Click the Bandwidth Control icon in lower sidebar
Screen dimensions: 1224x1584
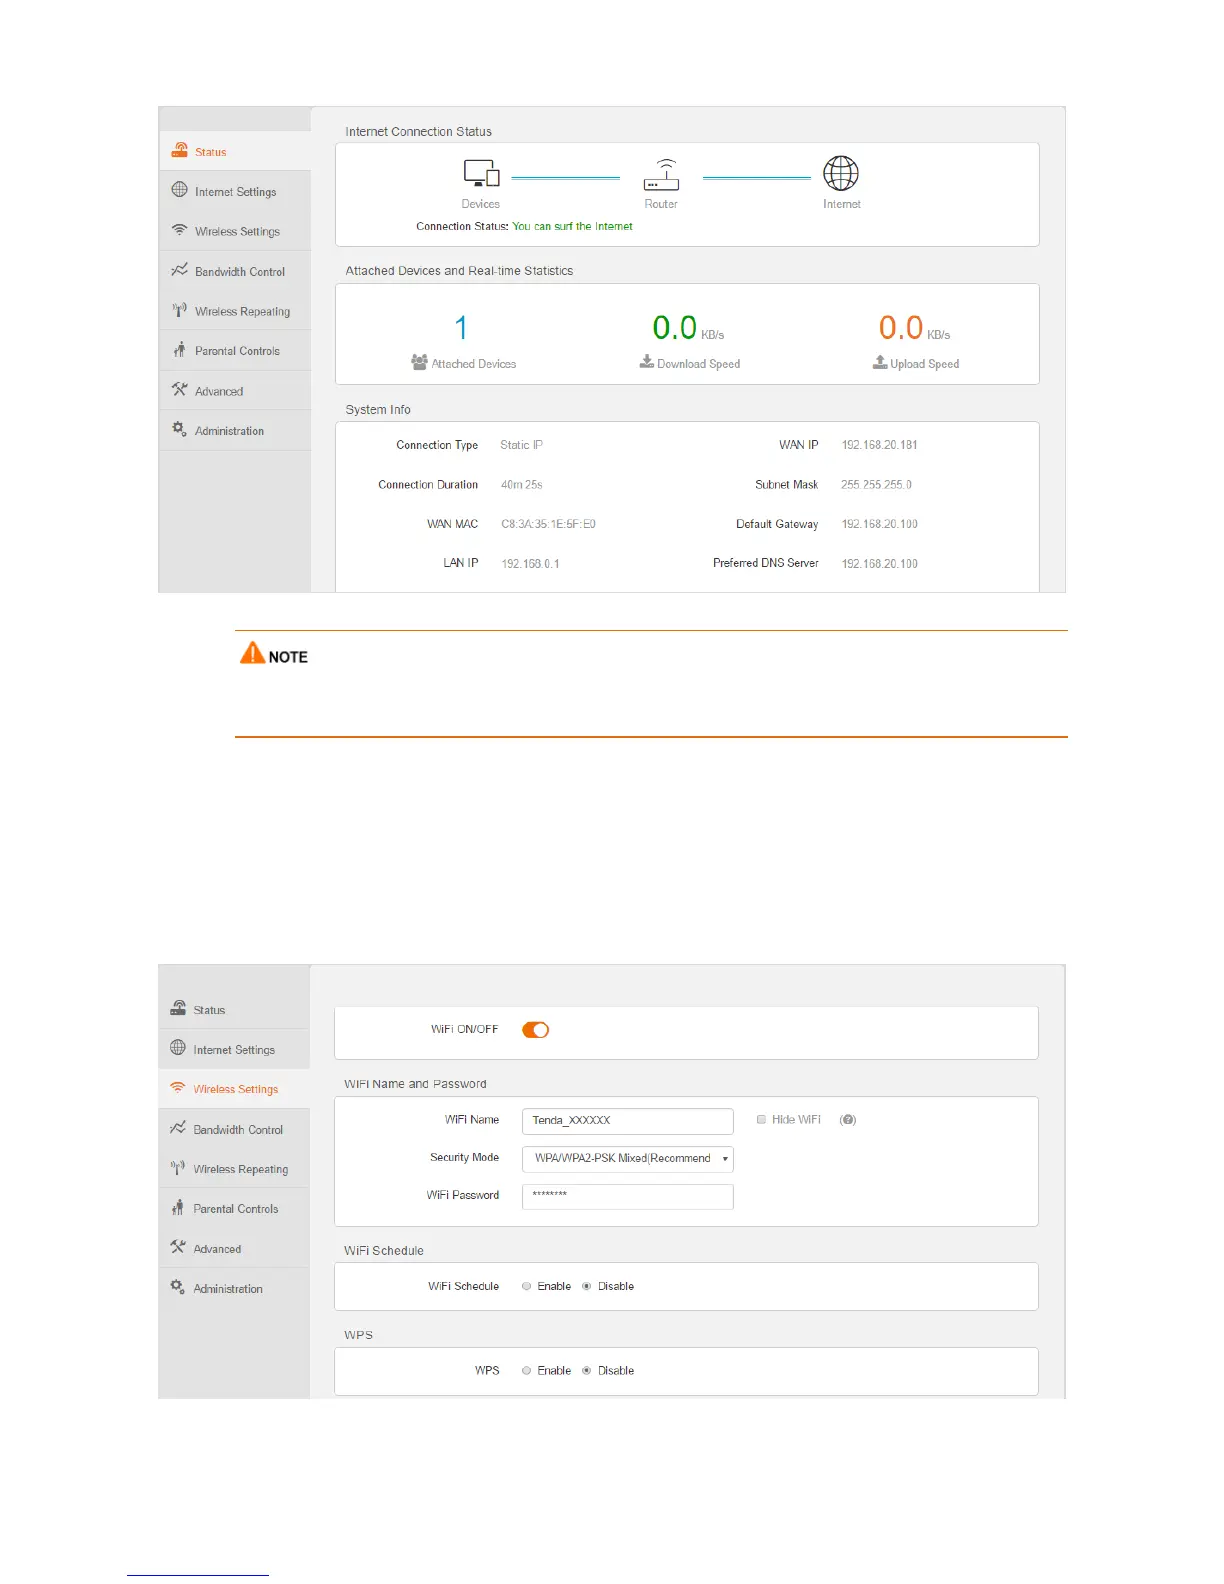point(178,1128)
